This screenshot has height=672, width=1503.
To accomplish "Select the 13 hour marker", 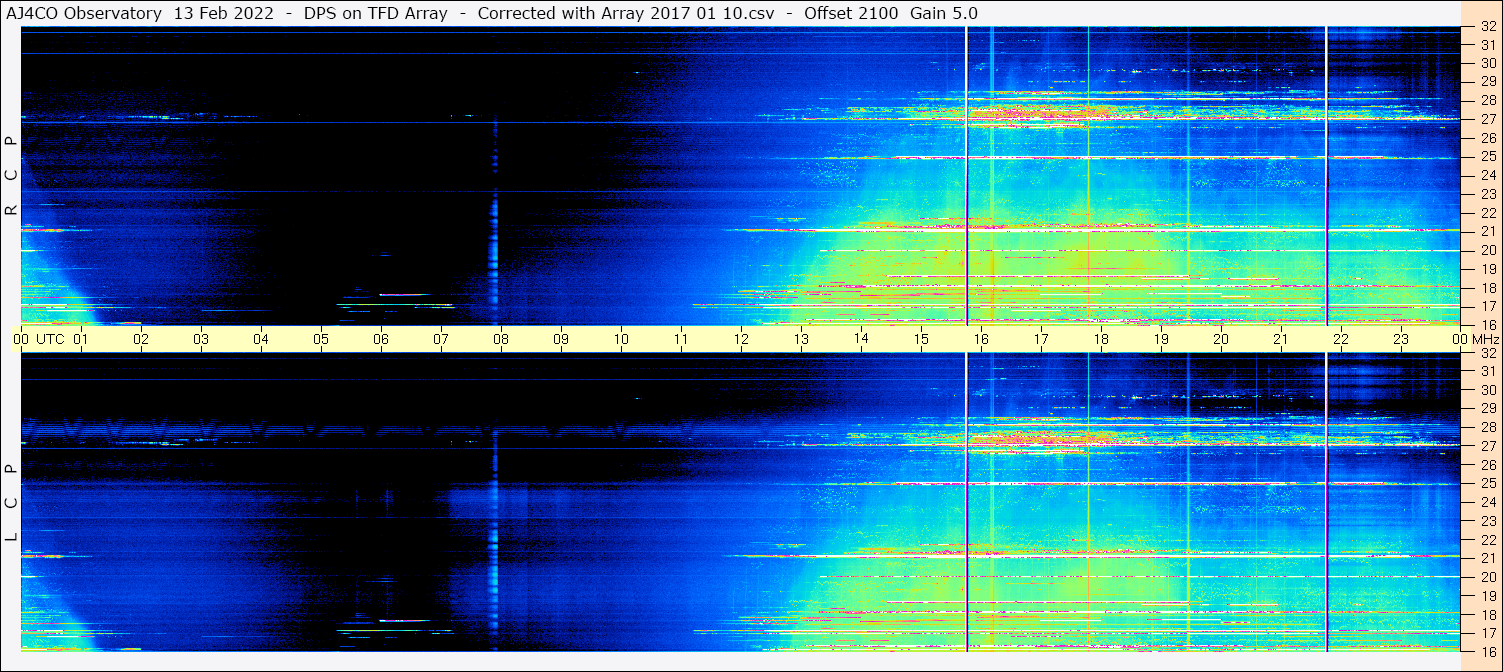I will pyautogui.click(x=801, y=339).
